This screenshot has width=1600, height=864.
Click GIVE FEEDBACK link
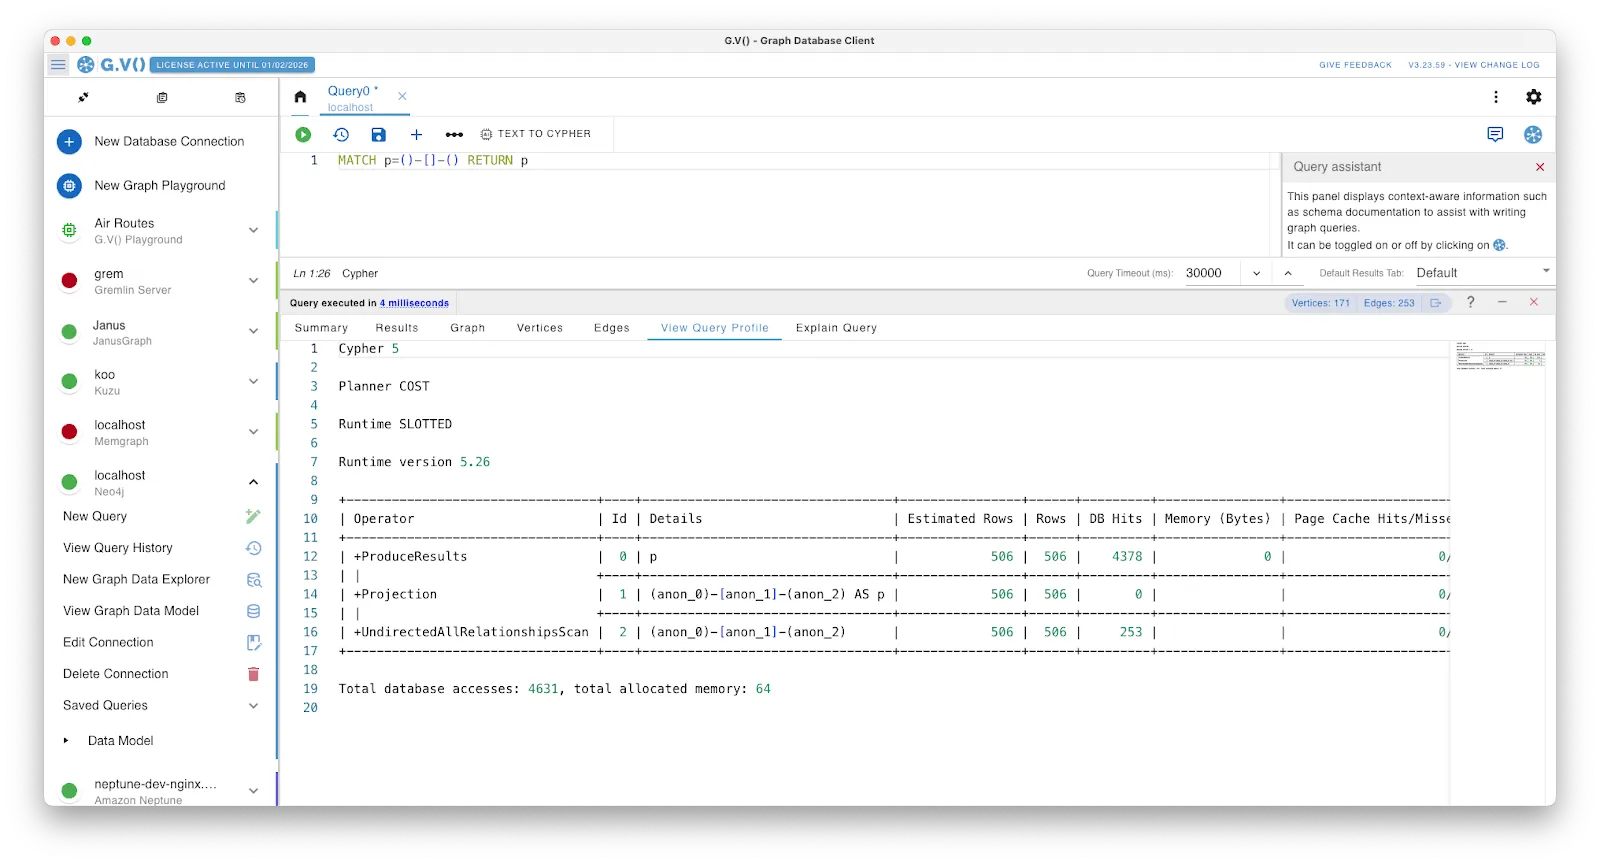[x=1355, y=65]
